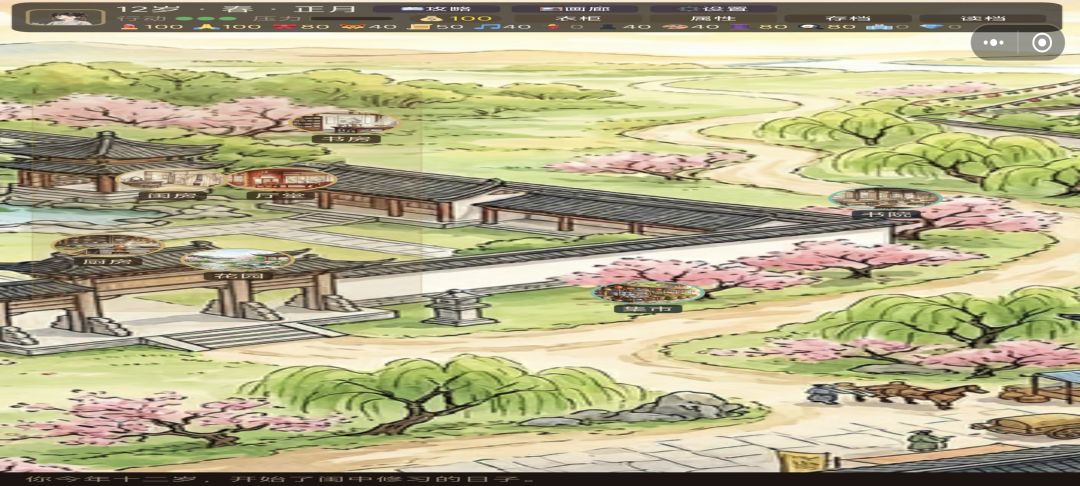This screenshot has height=486, width=1080.
Task: Open the 花园 garden location bubble
Action: 238,260
